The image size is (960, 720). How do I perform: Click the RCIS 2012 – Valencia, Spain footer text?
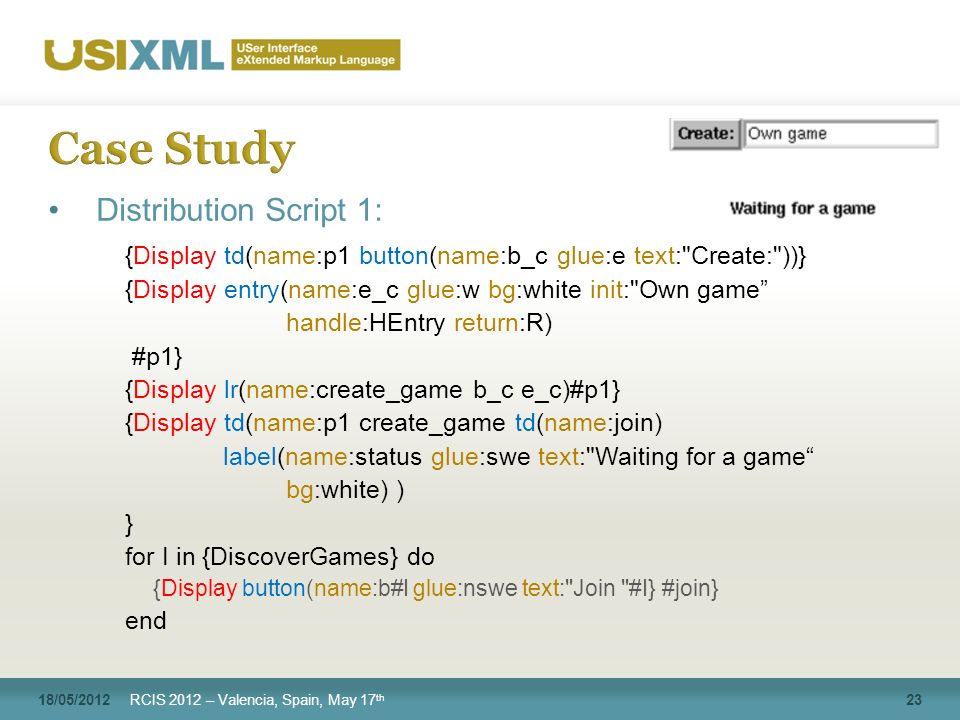click(x=257, y=699)
